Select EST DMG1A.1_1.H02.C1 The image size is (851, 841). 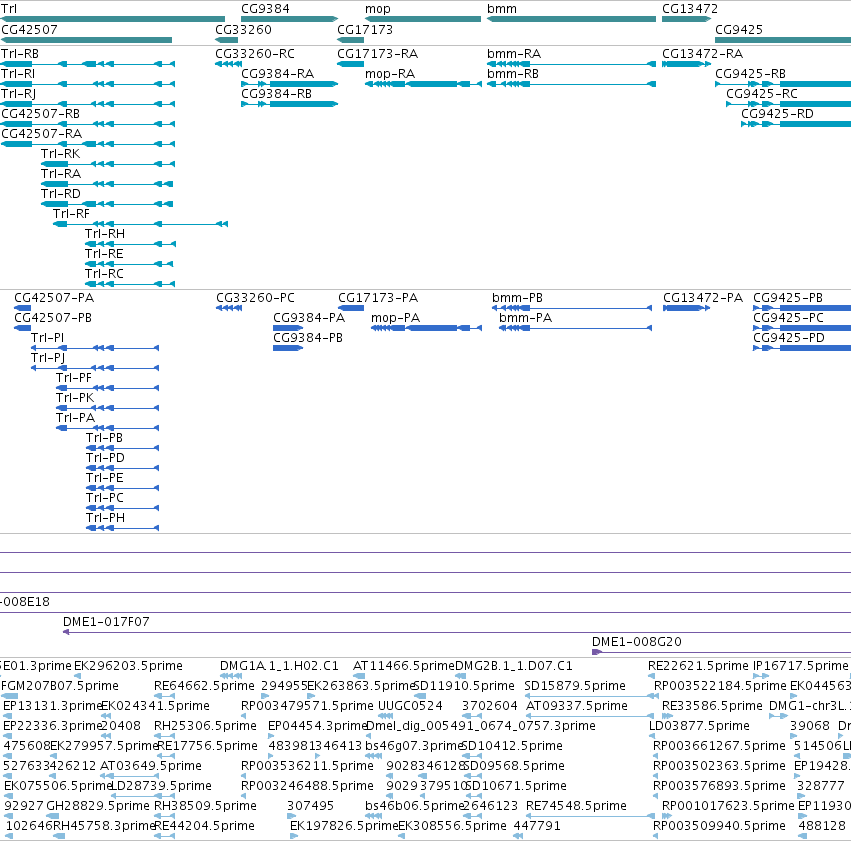pyautogui.click(x=231, y=676)
